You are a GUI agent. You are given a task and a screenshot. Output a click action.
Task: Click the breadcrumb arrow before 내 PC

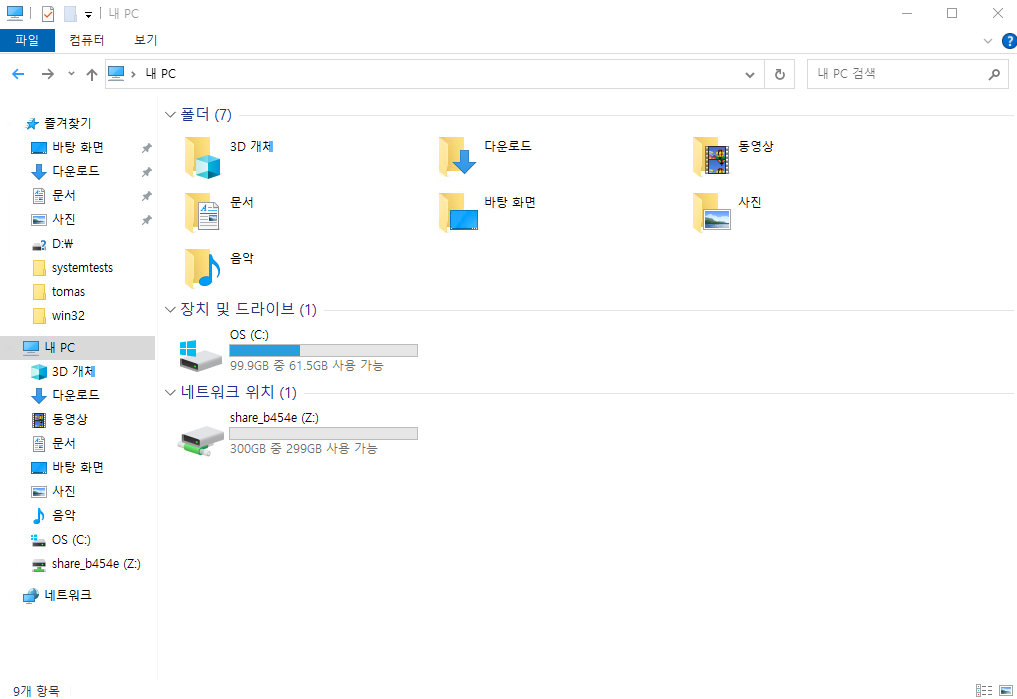[x=133, y=74]
